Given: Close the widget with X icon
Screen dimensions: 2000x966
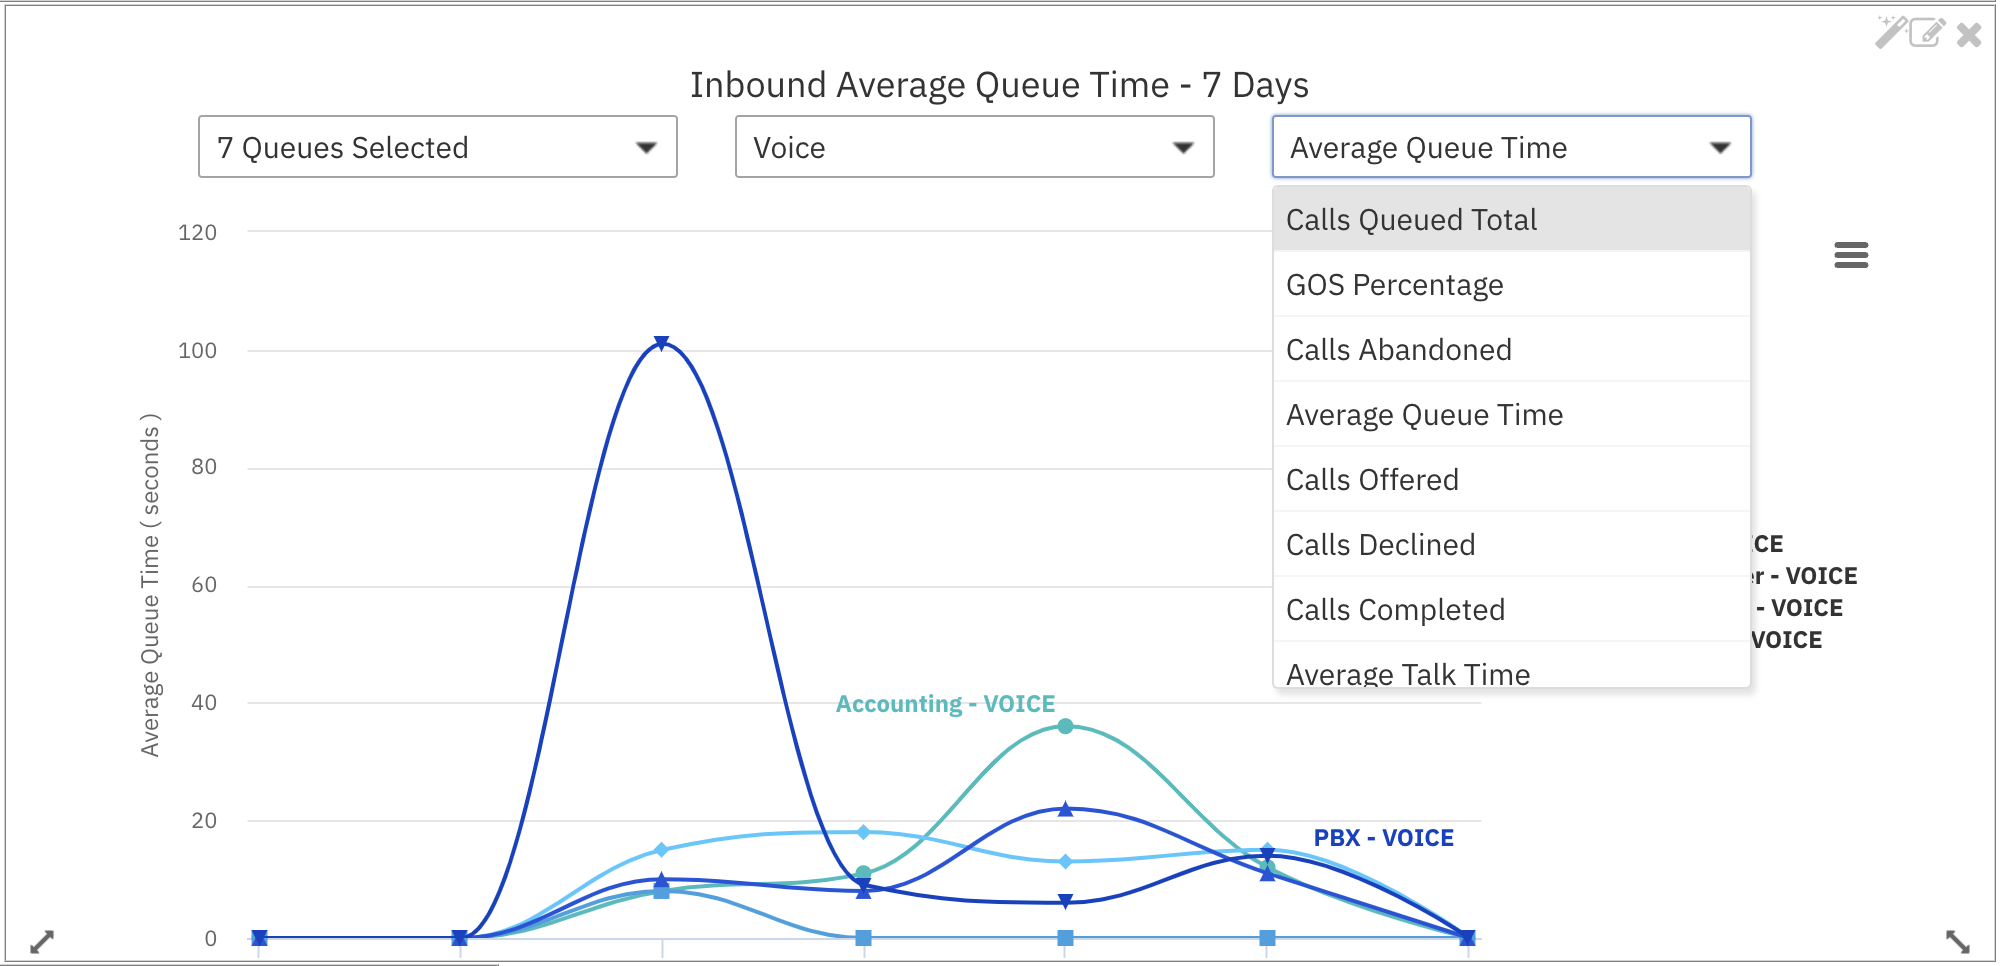Looking at the screenshot, I should [1969, 35].
